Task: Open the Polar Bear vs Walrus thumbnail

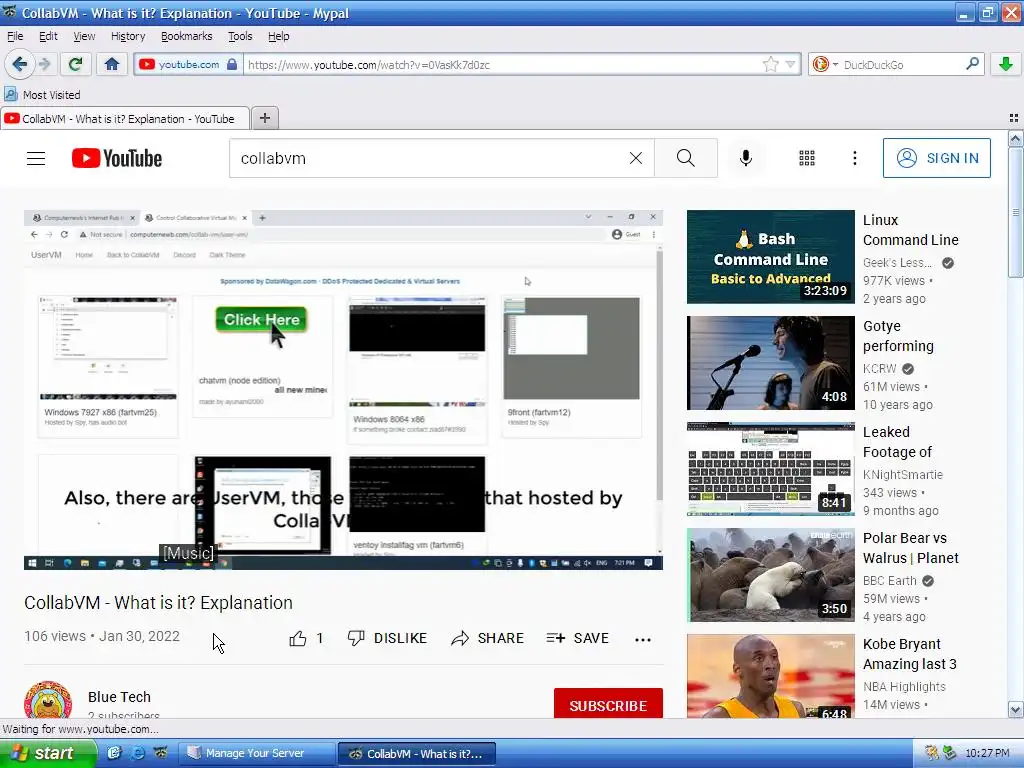Action: click(x=771, y=575)
